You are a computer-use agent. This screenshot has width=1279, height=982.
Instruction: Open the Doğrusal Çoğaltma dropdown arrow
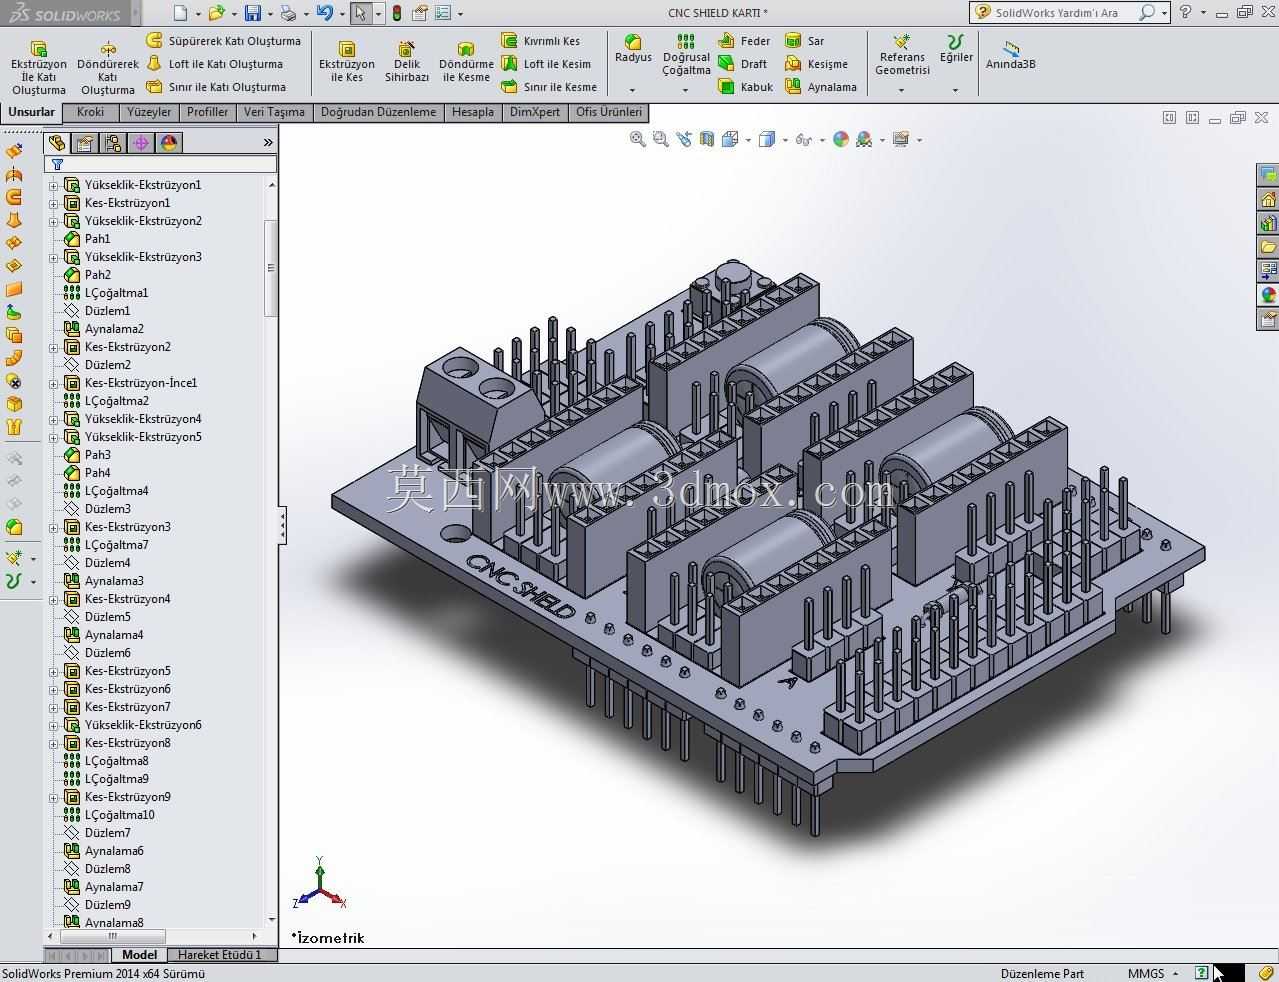(x=686, y=90)
